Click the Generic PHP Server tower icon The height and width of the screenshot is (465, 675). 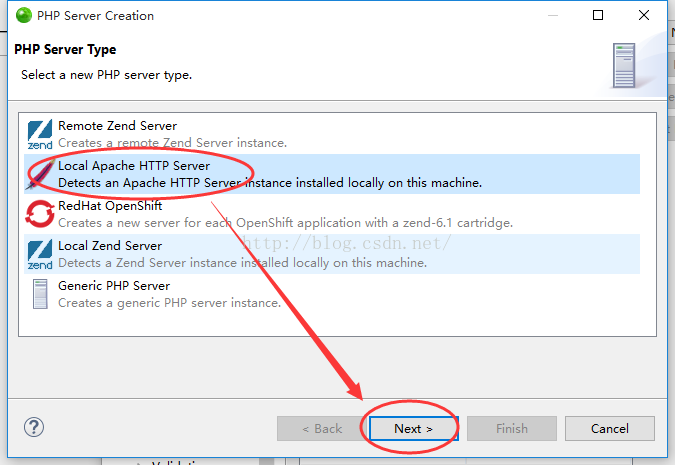pos(40,294)
